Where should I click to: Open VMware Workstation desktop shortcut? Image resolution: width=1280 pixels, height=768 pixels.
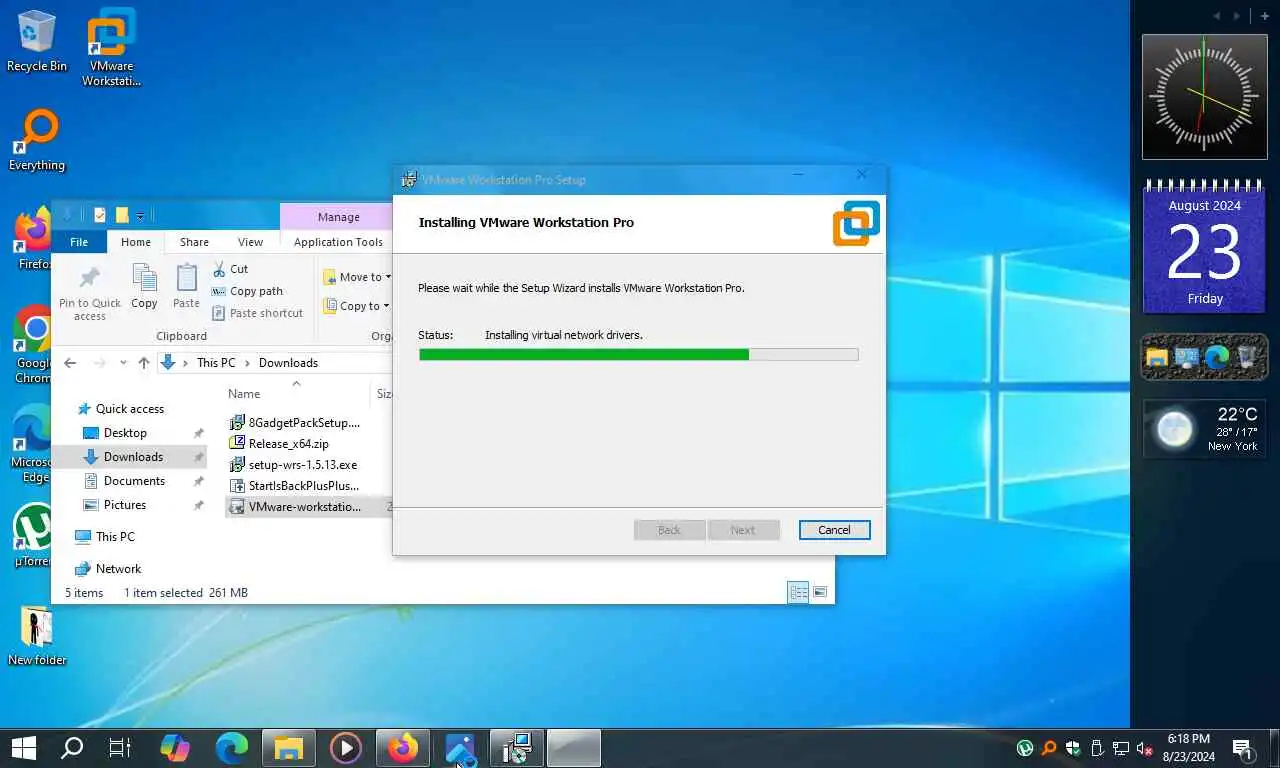[111, 47]
